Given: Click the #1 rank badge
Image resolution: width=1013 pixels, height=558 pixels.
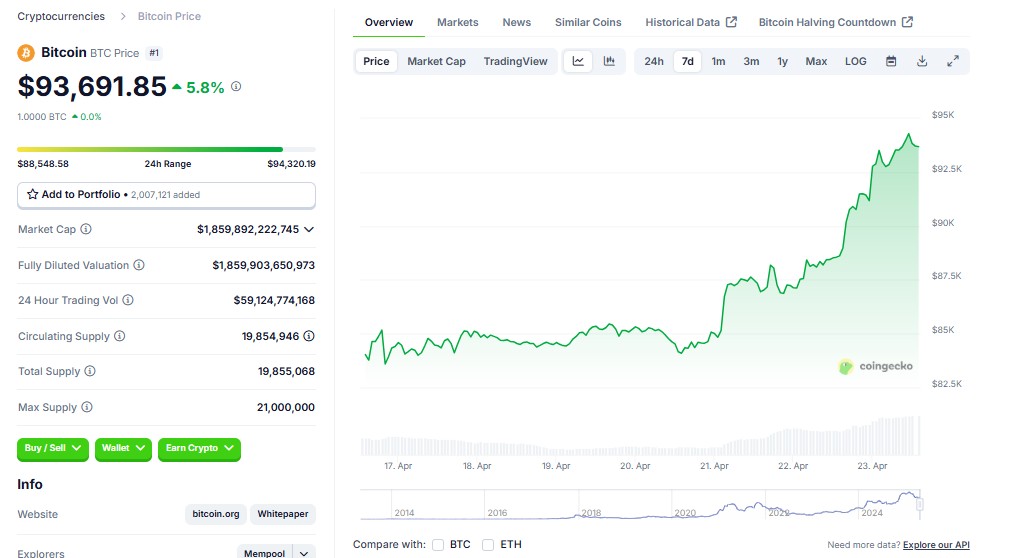Looking at the screenshot, I should tap(154, 53).
